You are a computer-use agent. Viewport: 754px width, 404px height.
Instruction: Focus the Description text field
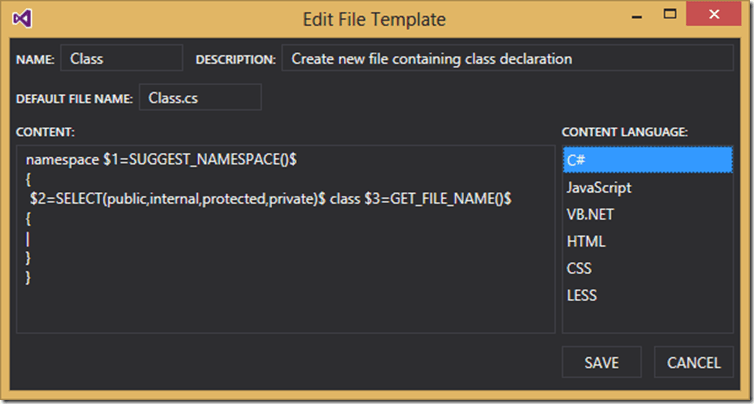(507, 59)
